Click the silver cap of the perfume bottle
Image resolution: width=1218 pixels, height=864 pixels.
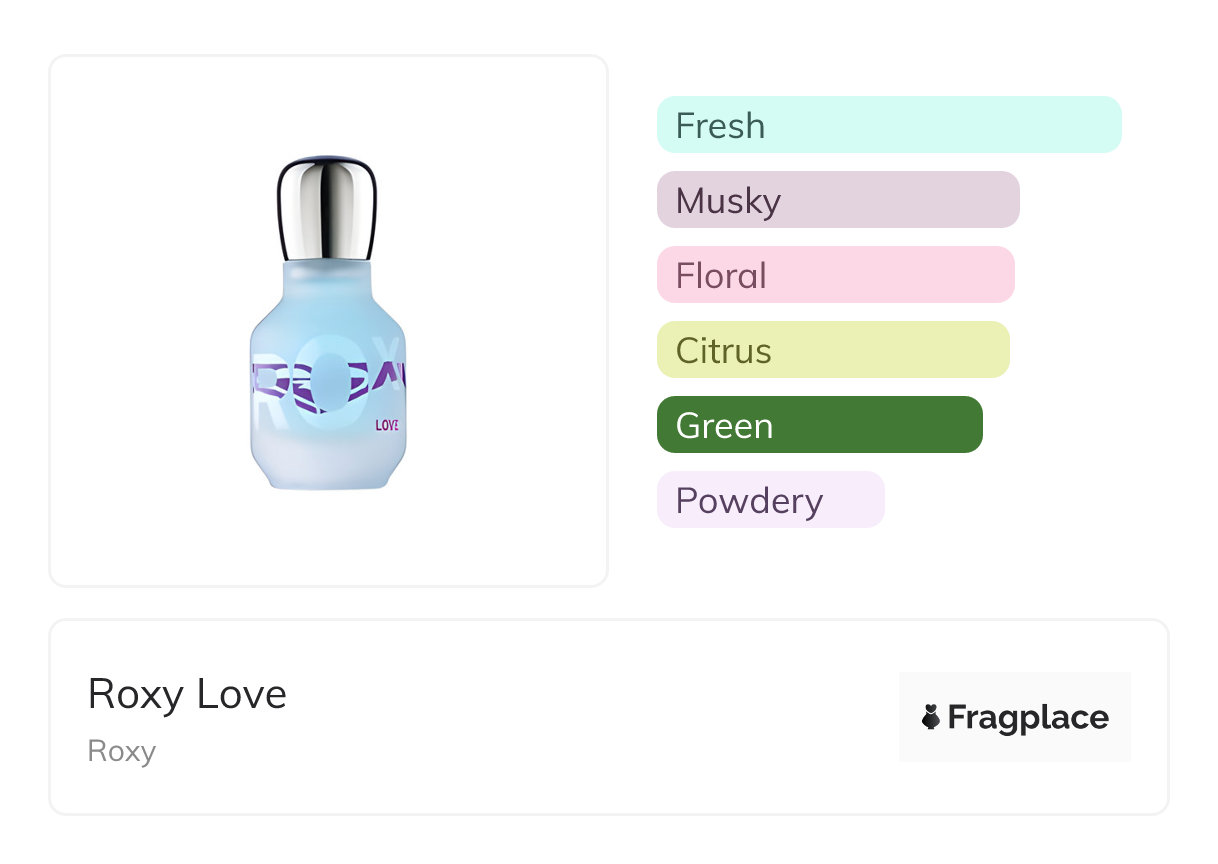(325, 207)
